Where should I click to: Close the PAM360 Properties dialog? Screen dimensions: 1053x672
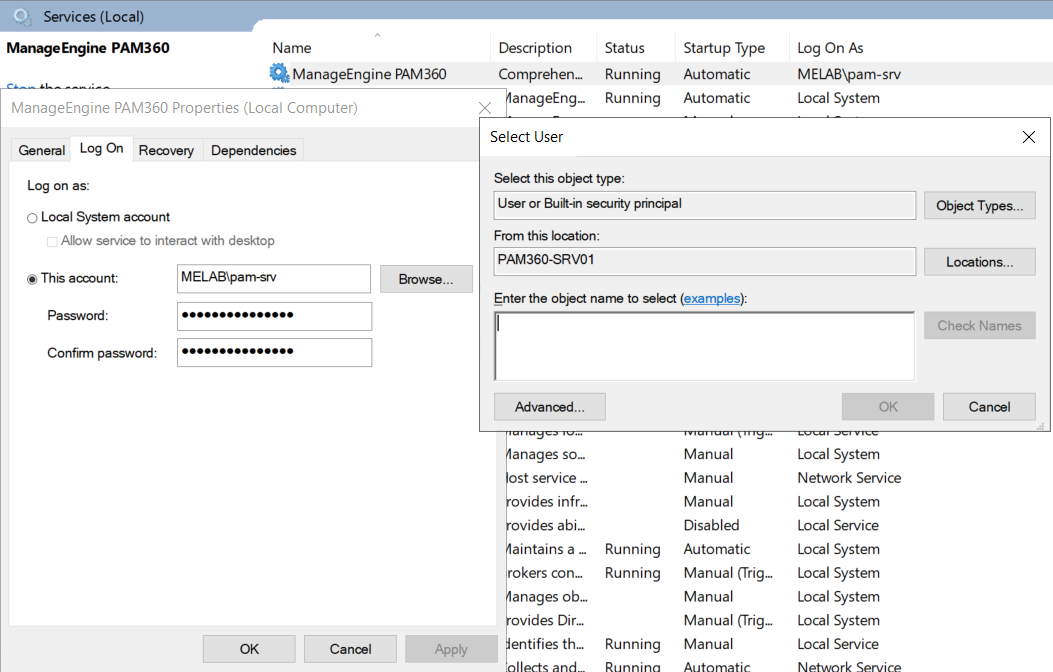point(485,108)
